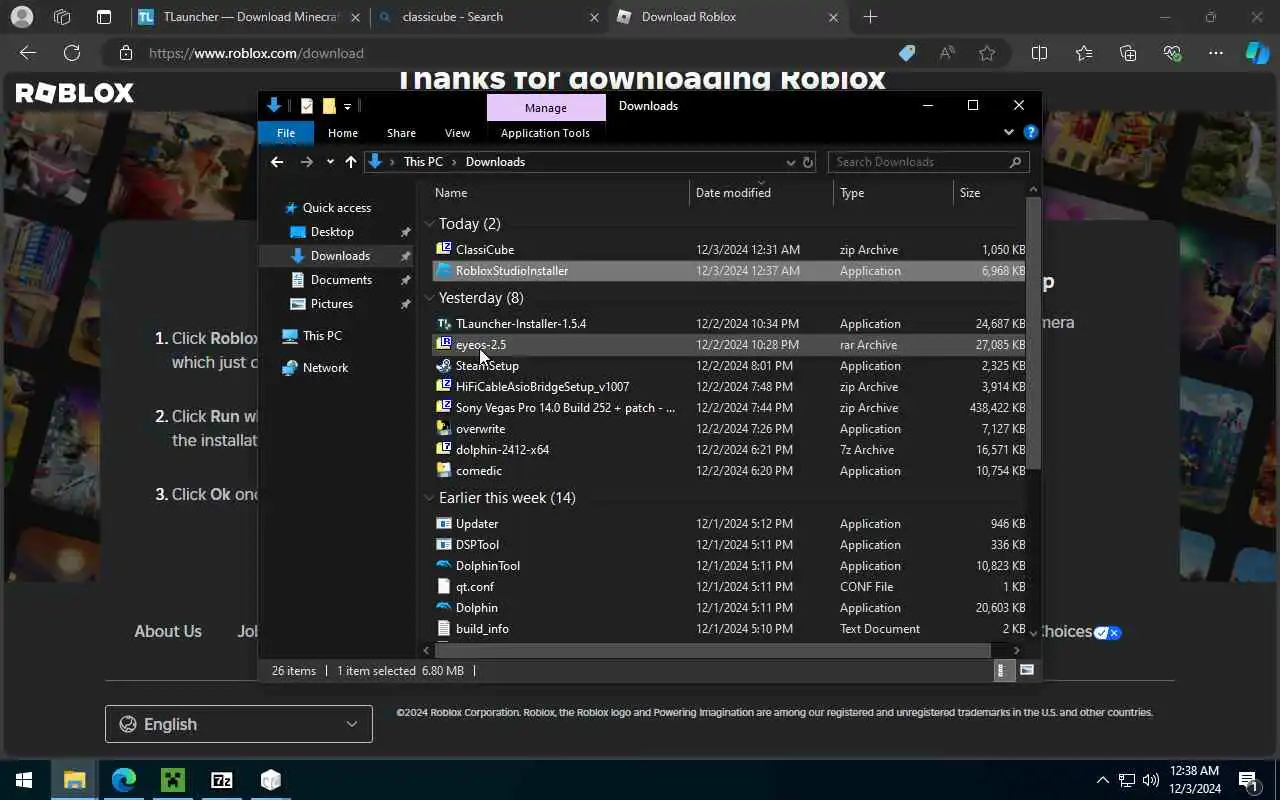
Task: Collapse the Today (2) group
Action: 429,224
